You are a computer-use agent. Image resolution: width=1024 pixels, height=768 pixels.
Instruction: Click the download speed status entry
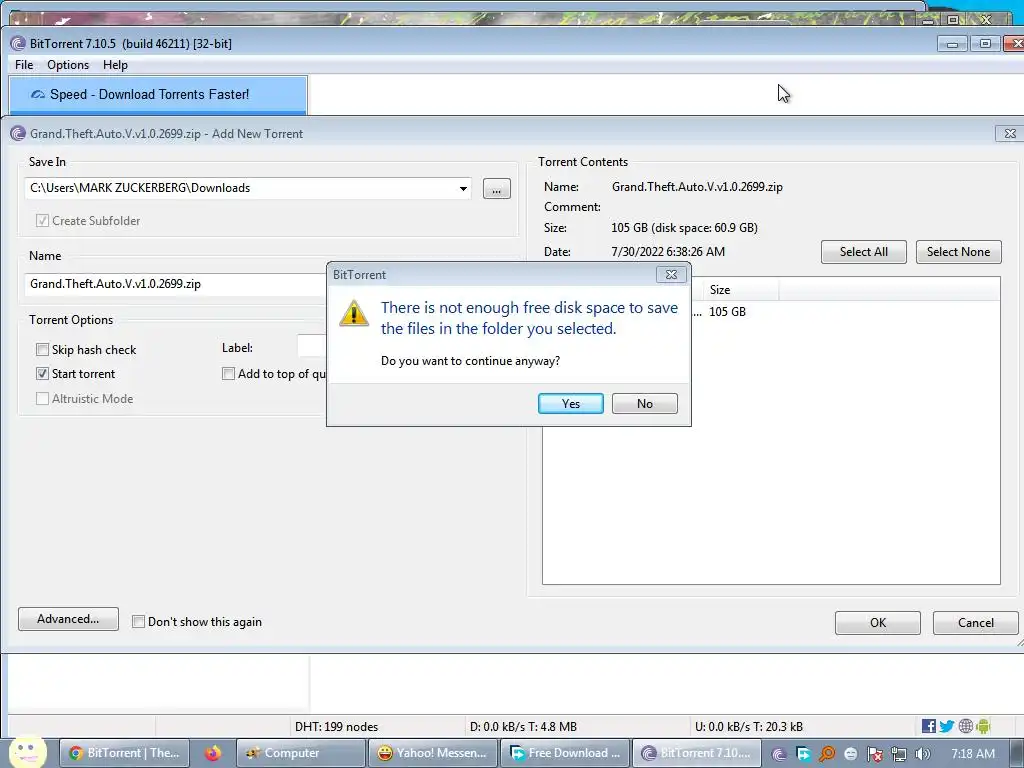pos(523,727)
